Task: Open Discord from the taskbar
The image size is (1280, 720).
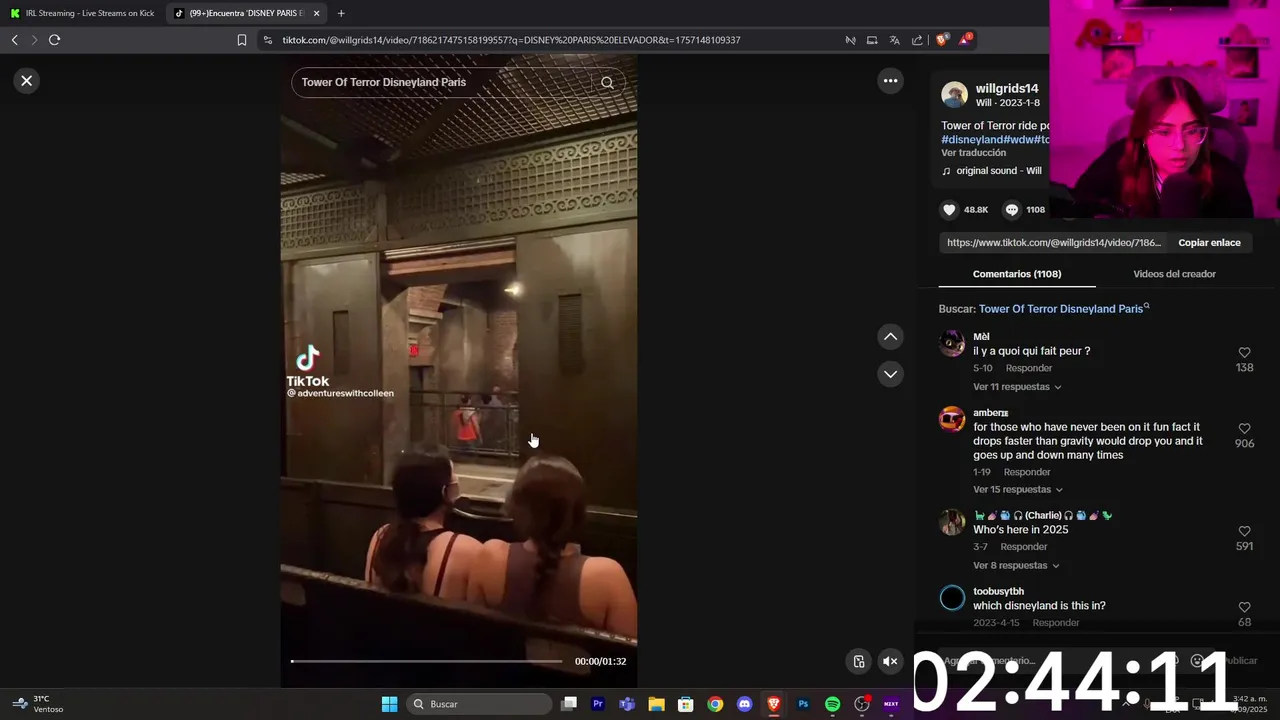Action: click(x=744, y=704)
